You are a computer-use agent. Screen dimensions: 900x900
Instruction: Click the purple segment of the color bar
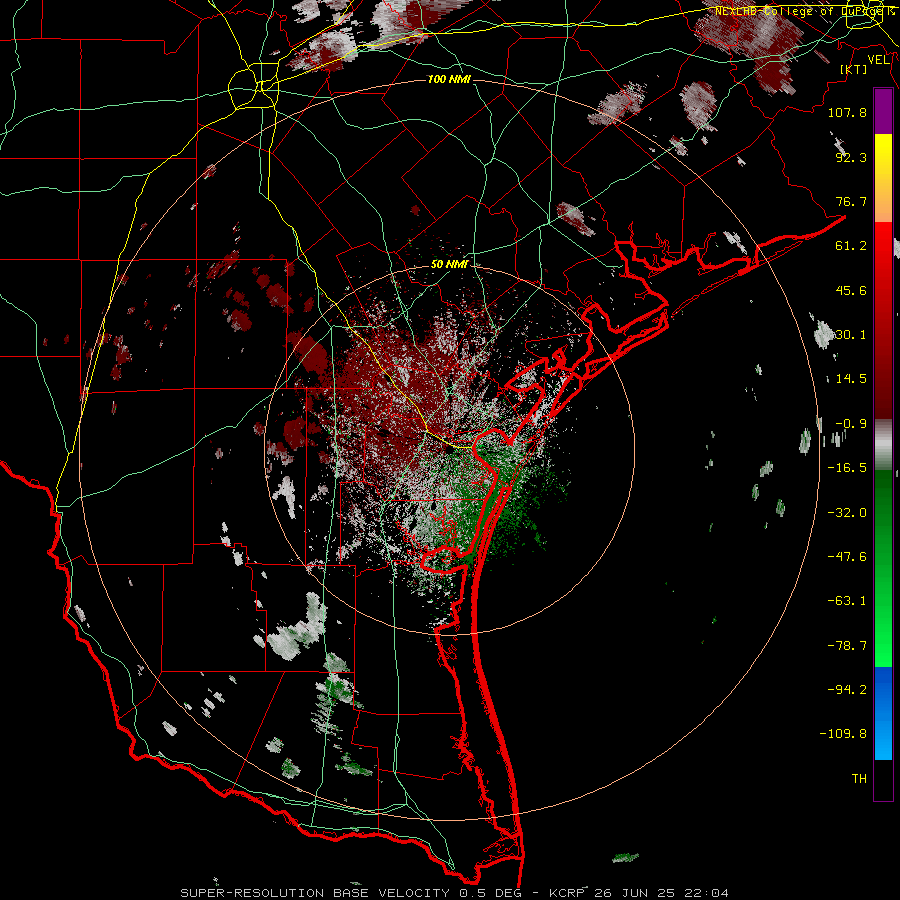(883, 112)
